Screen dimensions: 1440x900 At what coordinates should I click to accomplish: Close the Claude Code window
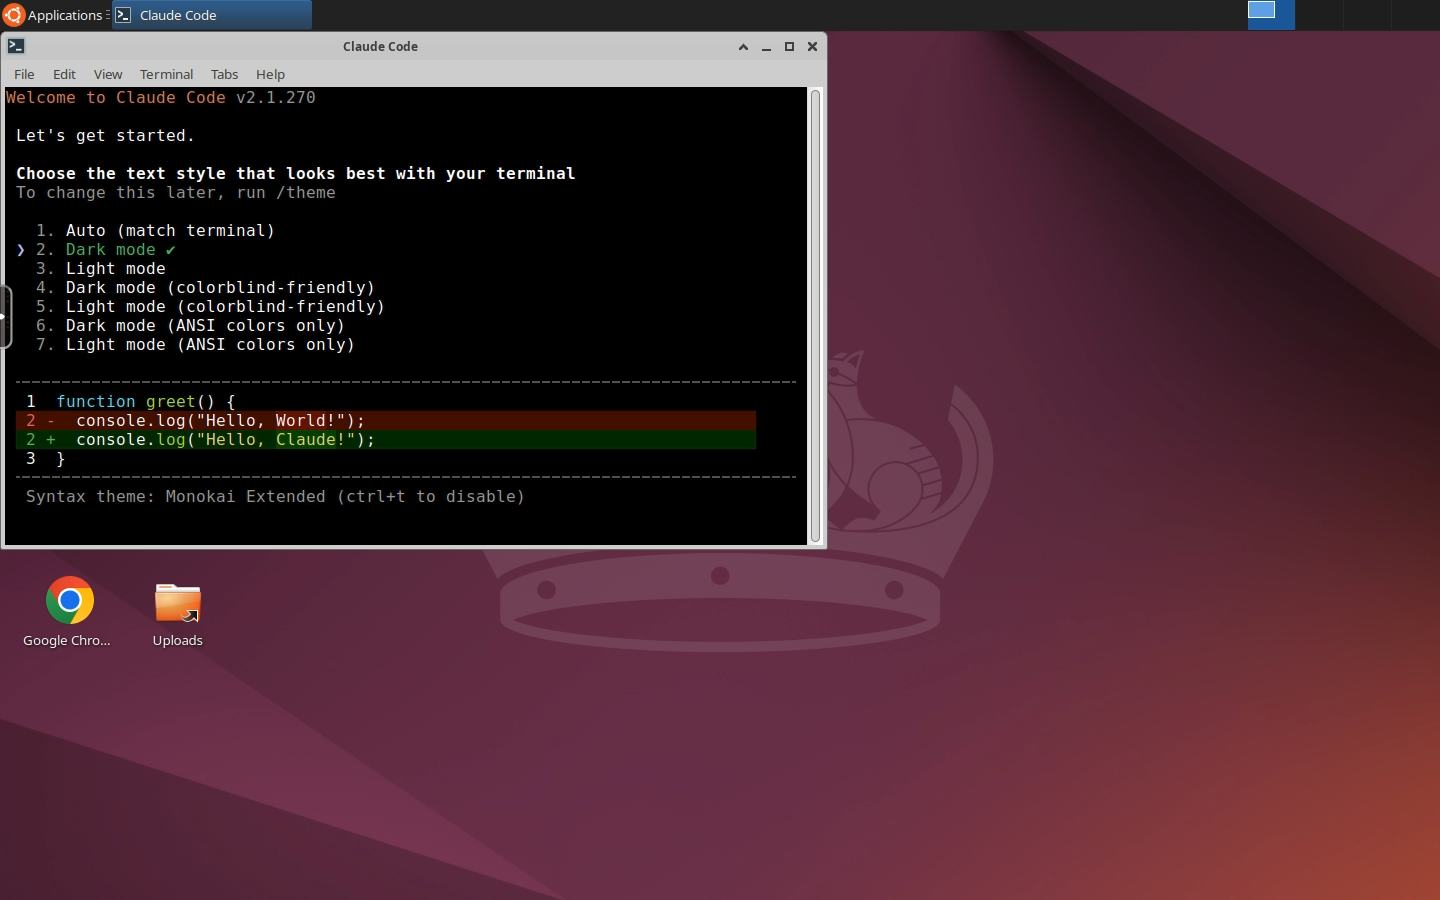812,47
